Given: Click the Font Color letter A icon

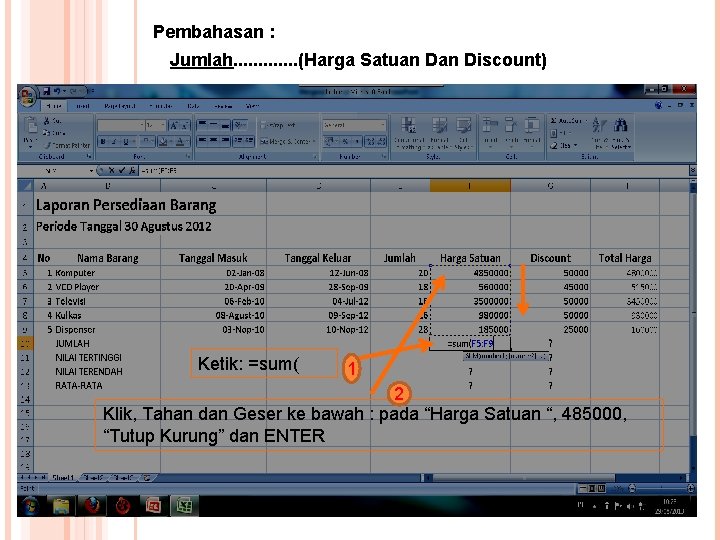Looking at the screenshot, I should pyautogui.click(x=181, y=142).
